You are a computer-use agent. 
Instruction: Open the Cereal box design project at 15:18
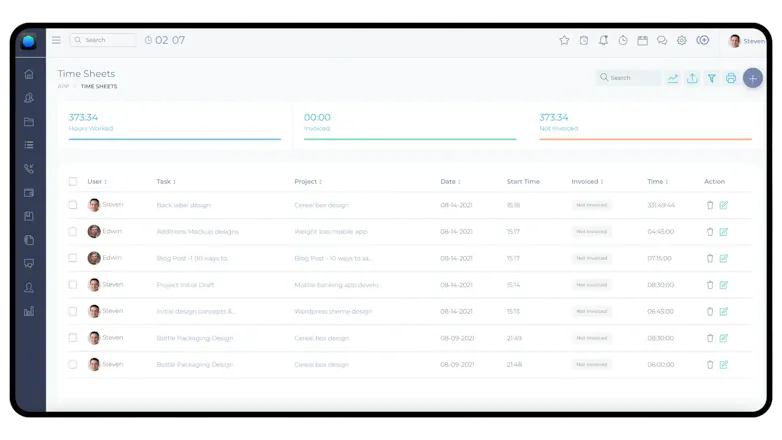321,205
